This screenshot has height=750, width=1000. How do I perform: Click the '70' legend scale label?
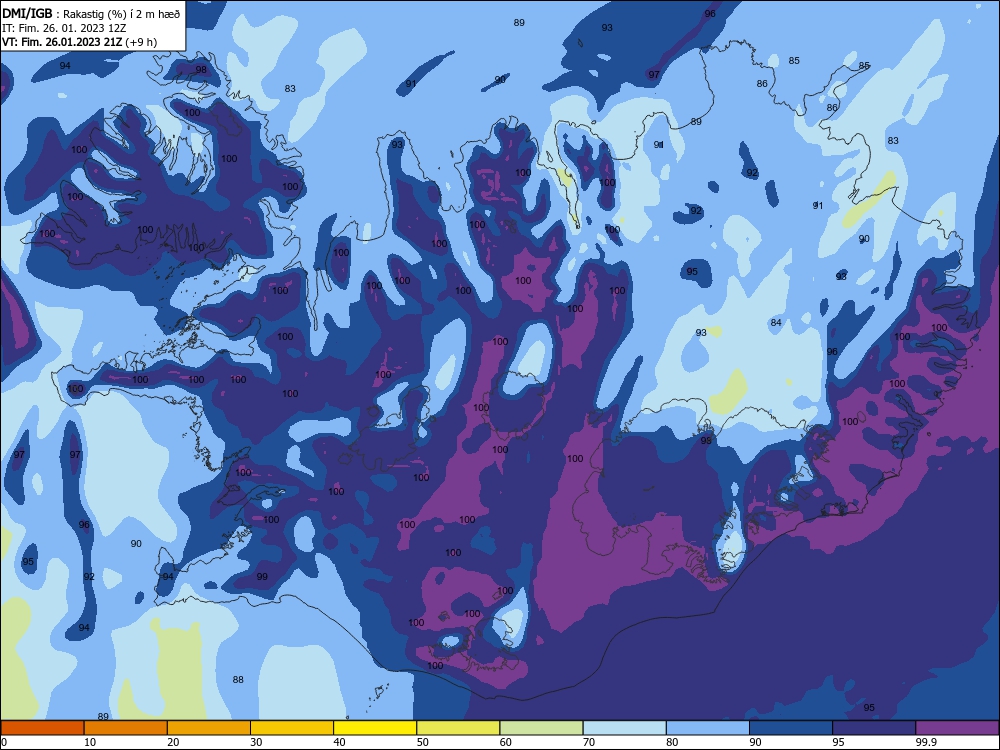coord(589,742)
